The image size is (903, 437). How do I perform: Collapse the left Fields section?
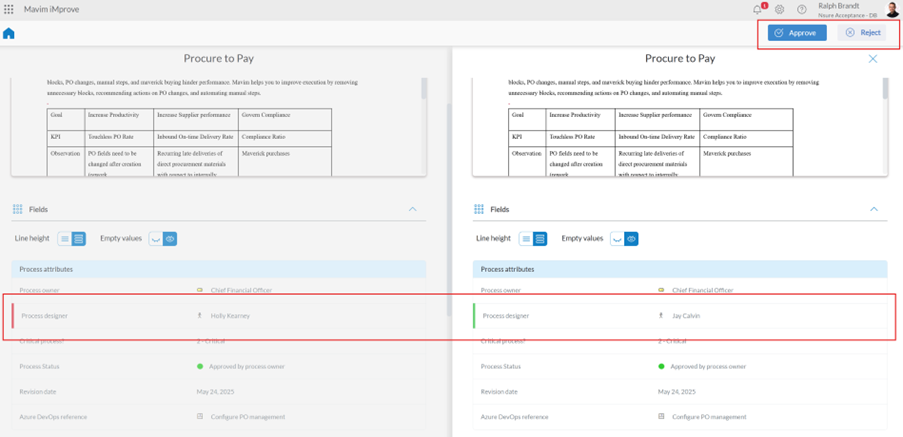pyautogui.click(x=412, y=209)
